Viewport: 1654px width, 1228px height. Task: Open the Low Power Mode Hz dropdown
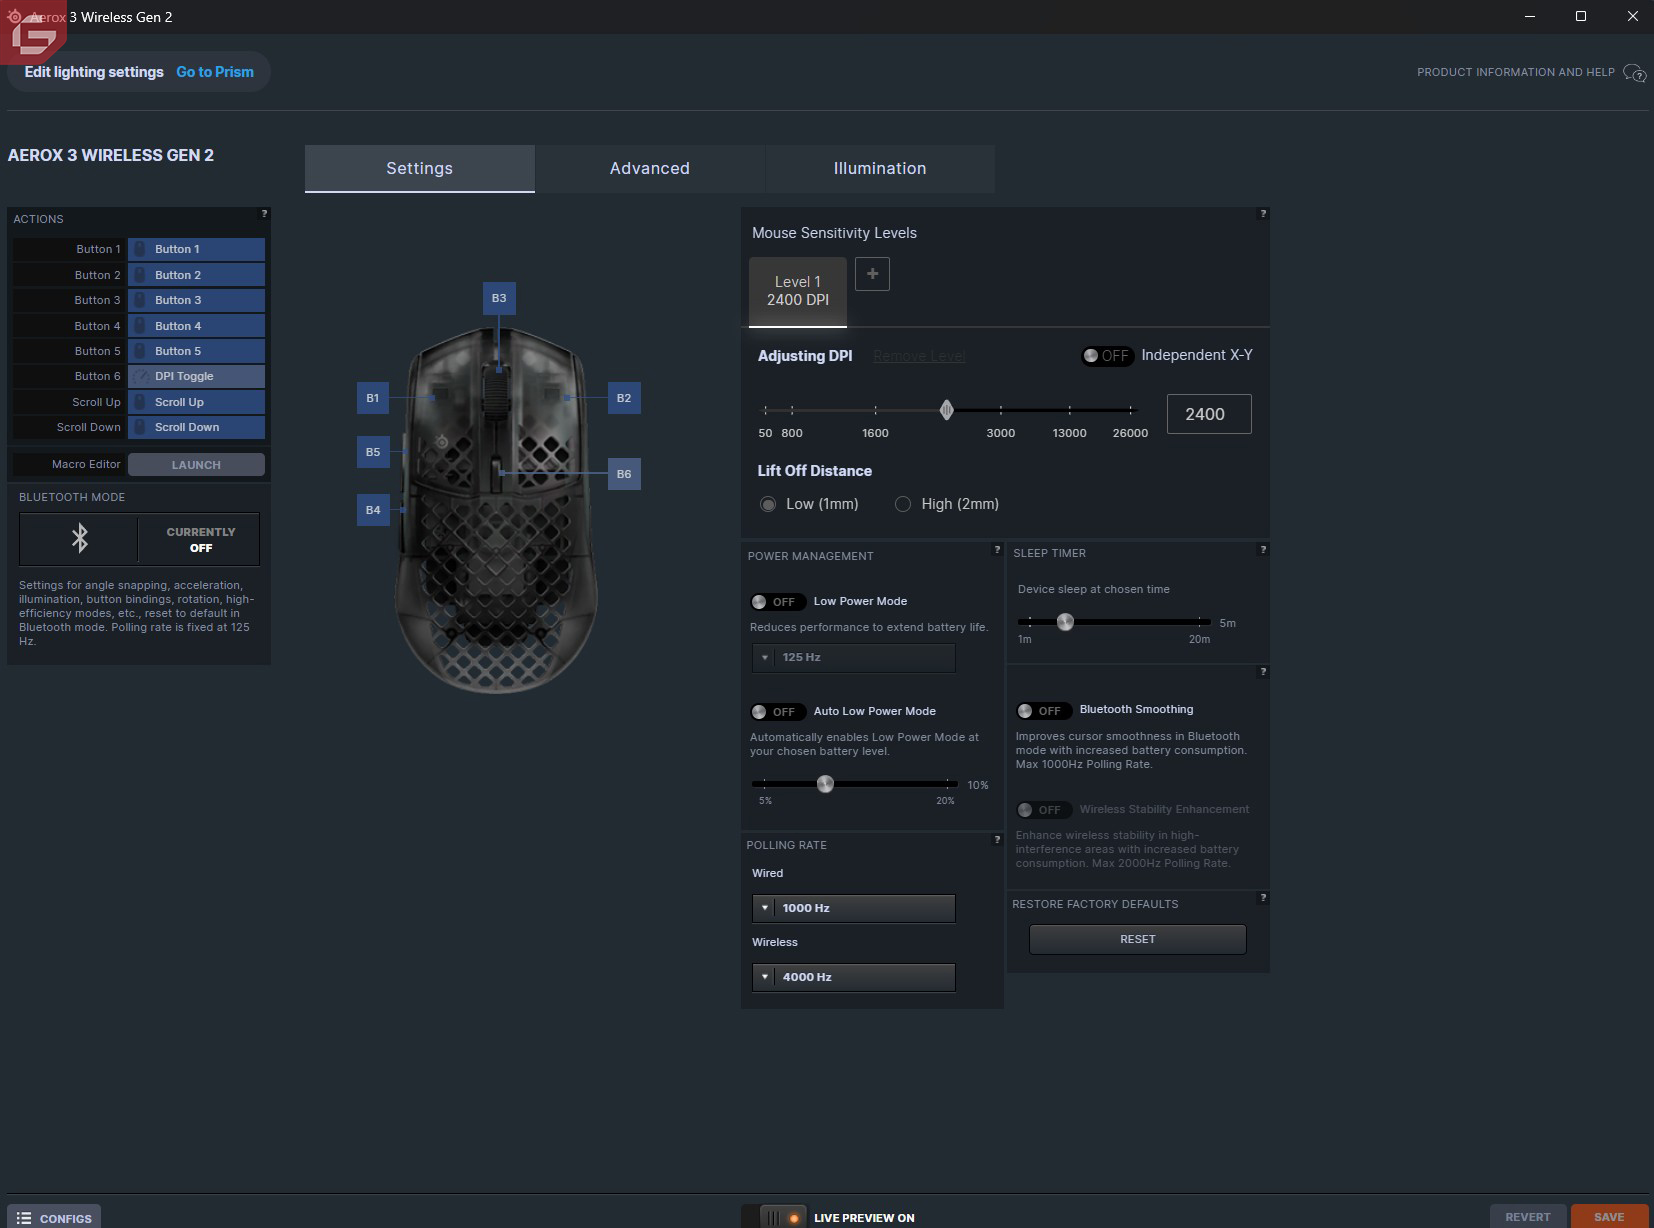[x=855, y=658]
